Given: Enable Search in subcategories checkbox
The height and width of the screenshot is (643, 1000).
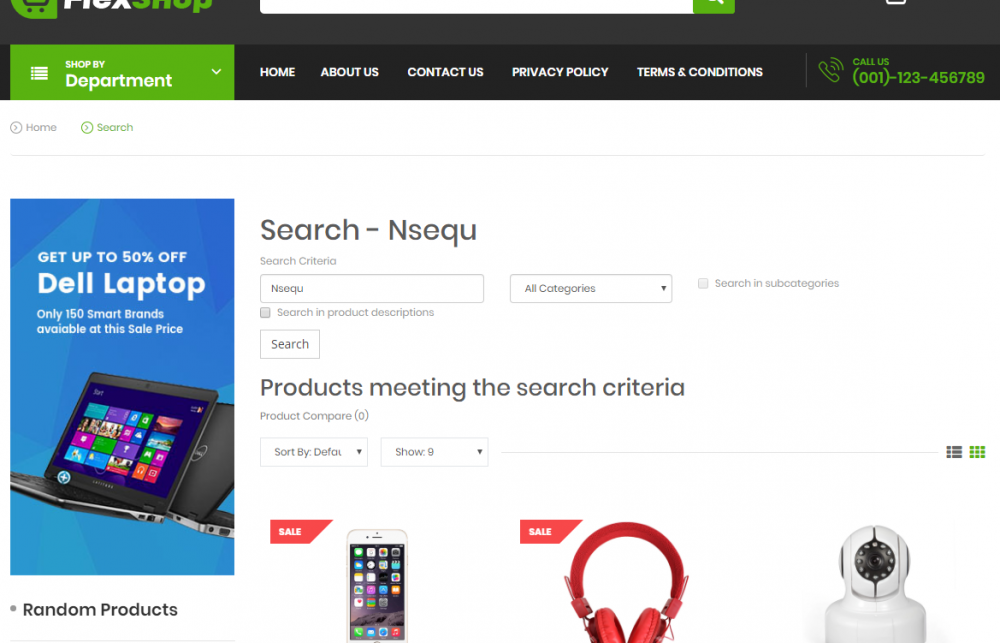Looking at the screenshot, I should 703,283.
